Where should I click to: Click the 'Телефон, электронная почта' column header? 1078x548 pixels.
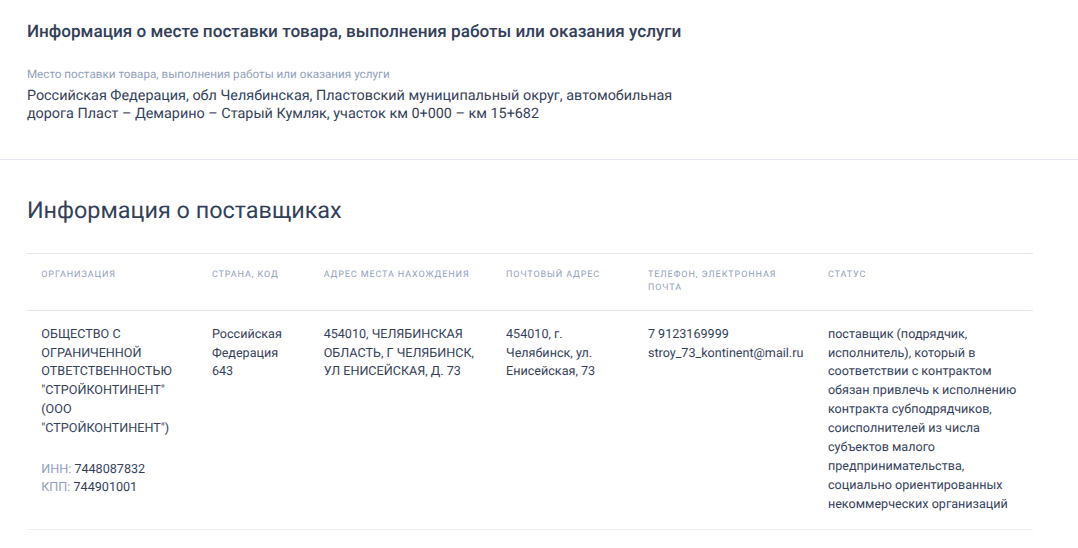click(x=711, y=280)
